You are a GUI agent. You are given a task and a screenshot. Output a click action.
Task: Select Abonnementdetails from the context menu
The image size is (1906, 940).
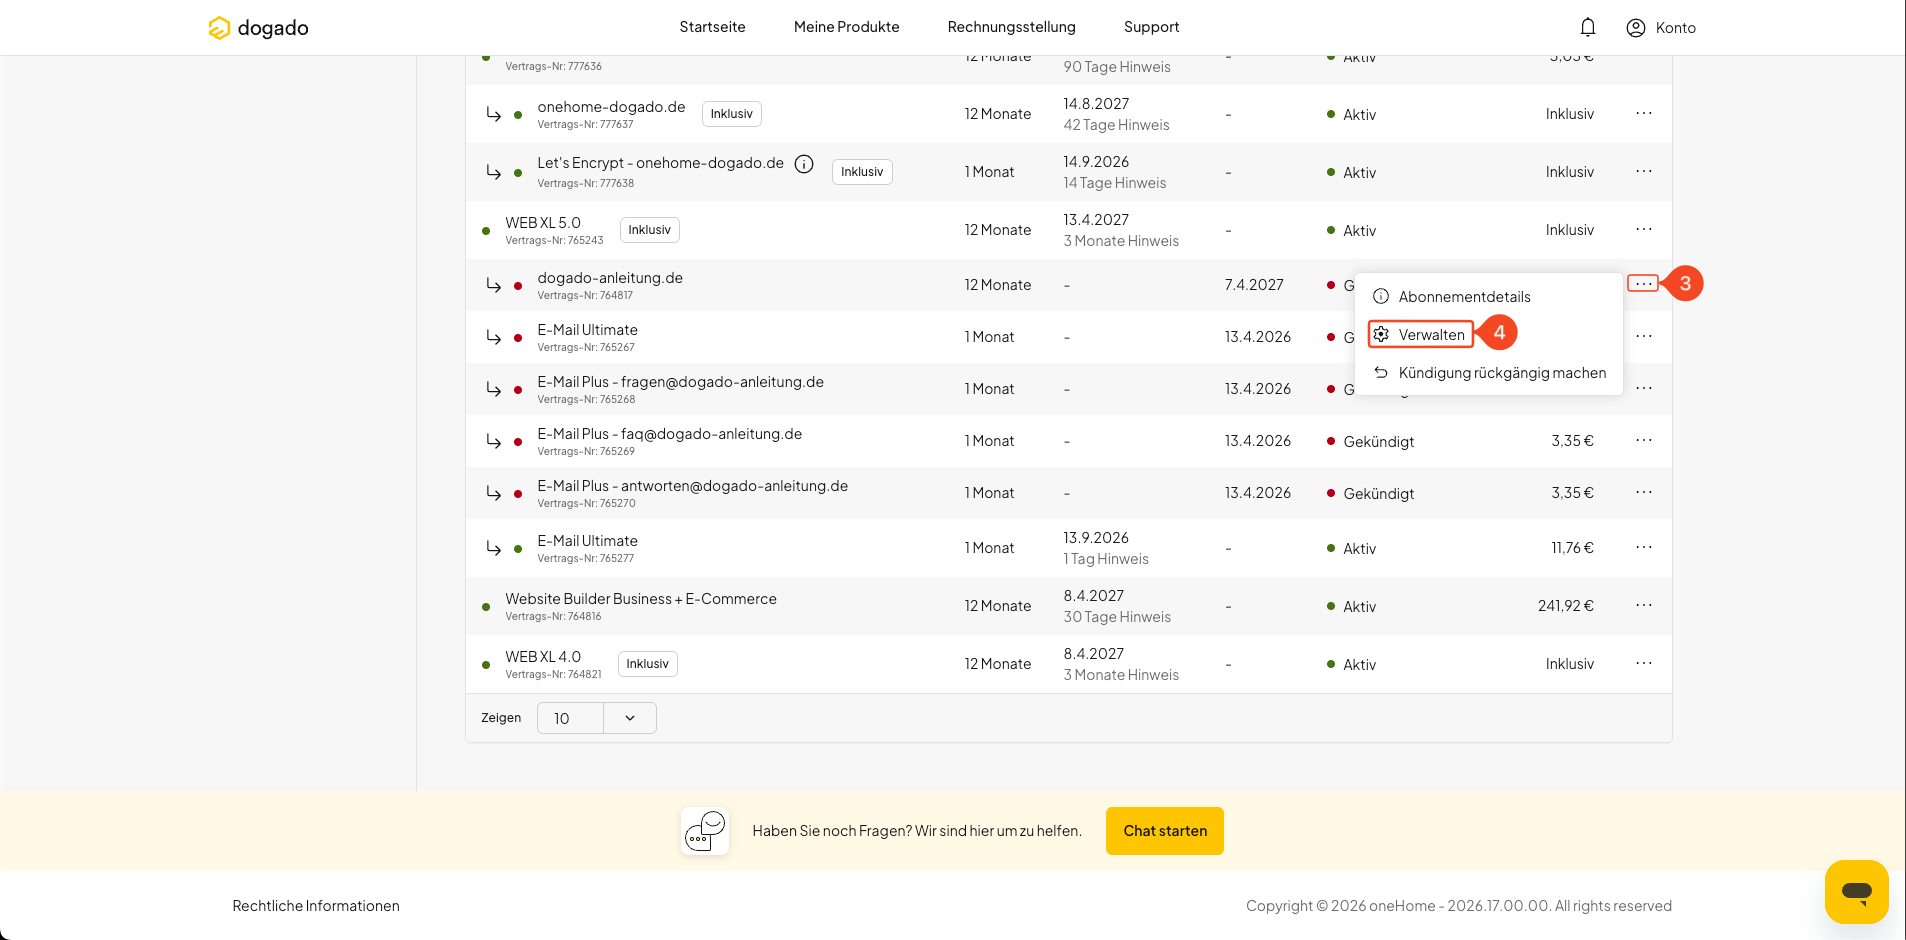1464,297
